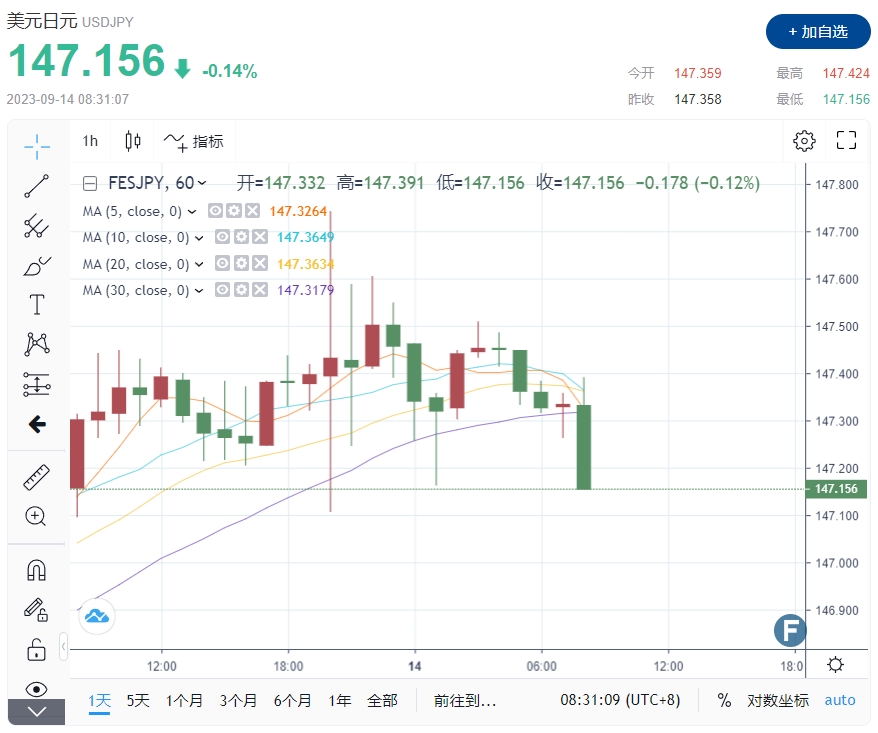Expand the MA (10, close, 0) dropdown arrow

199,238
